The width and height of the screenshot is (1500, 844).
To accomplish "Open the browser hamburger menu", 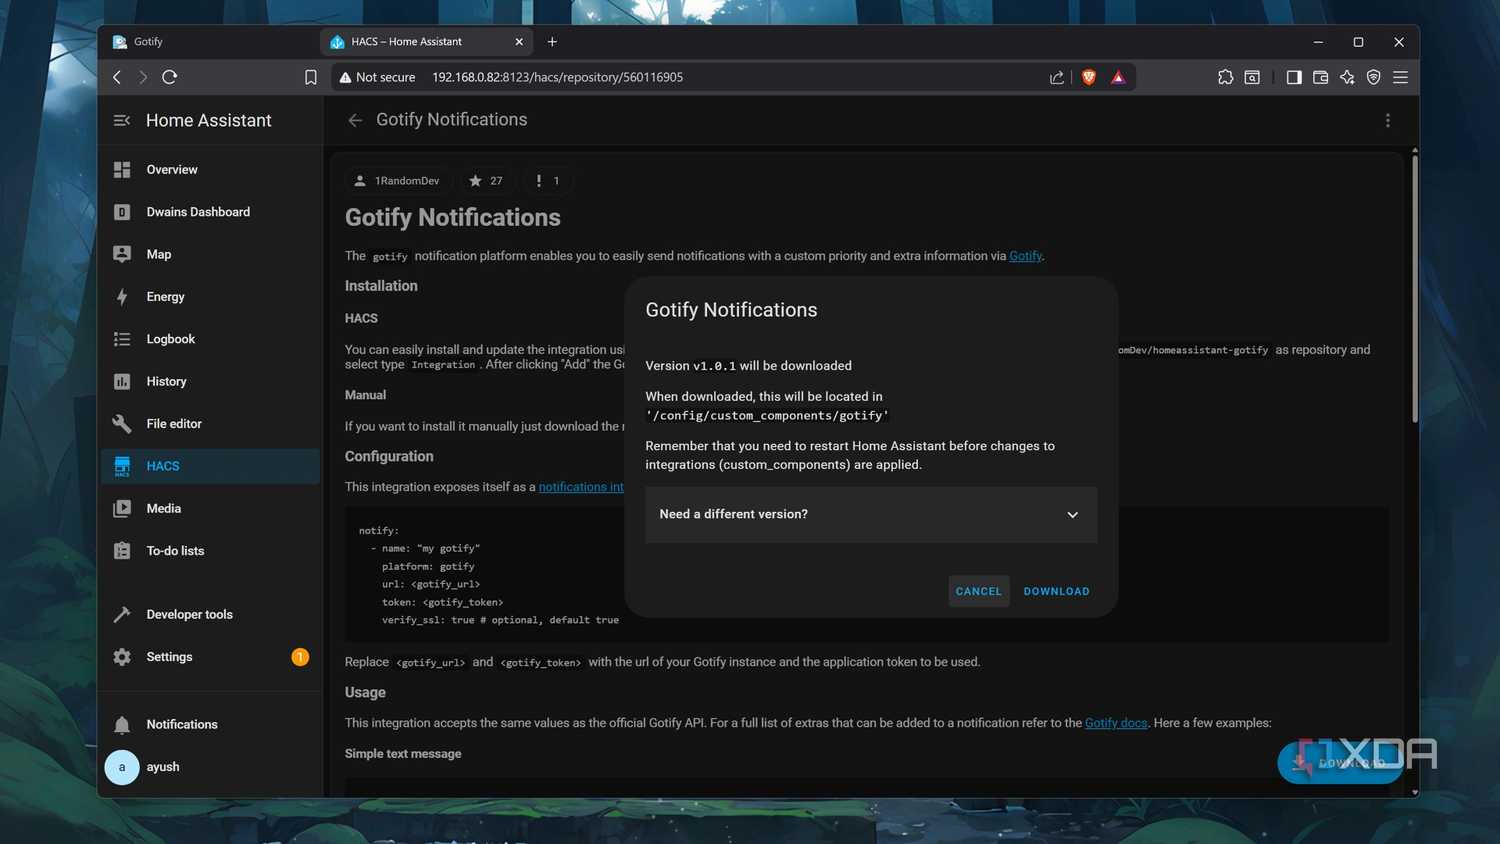I will pos(1400,77).
